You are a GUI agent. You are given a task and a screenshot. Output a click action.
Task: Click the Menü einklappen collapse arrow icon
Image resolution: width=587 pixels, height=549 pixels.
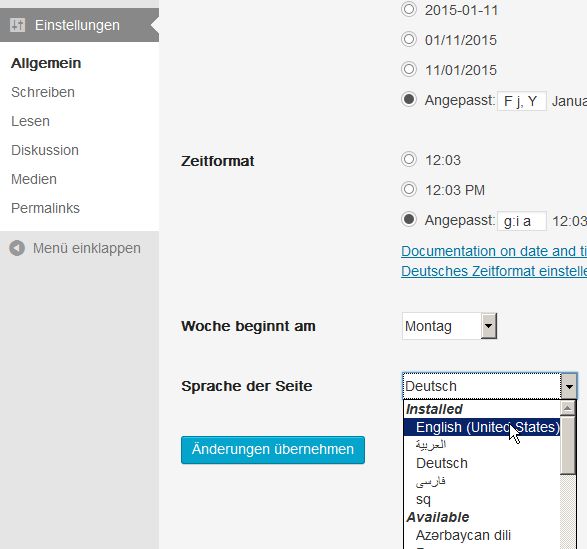17,248
